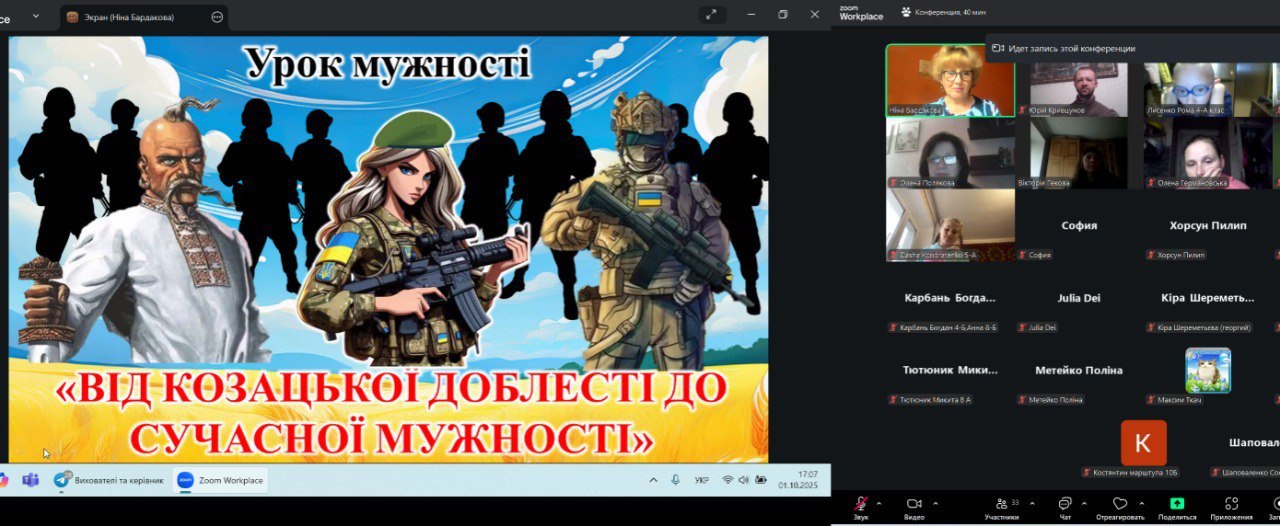
Task: Toggle the camera with the Видео button
Action: point(913,504)
